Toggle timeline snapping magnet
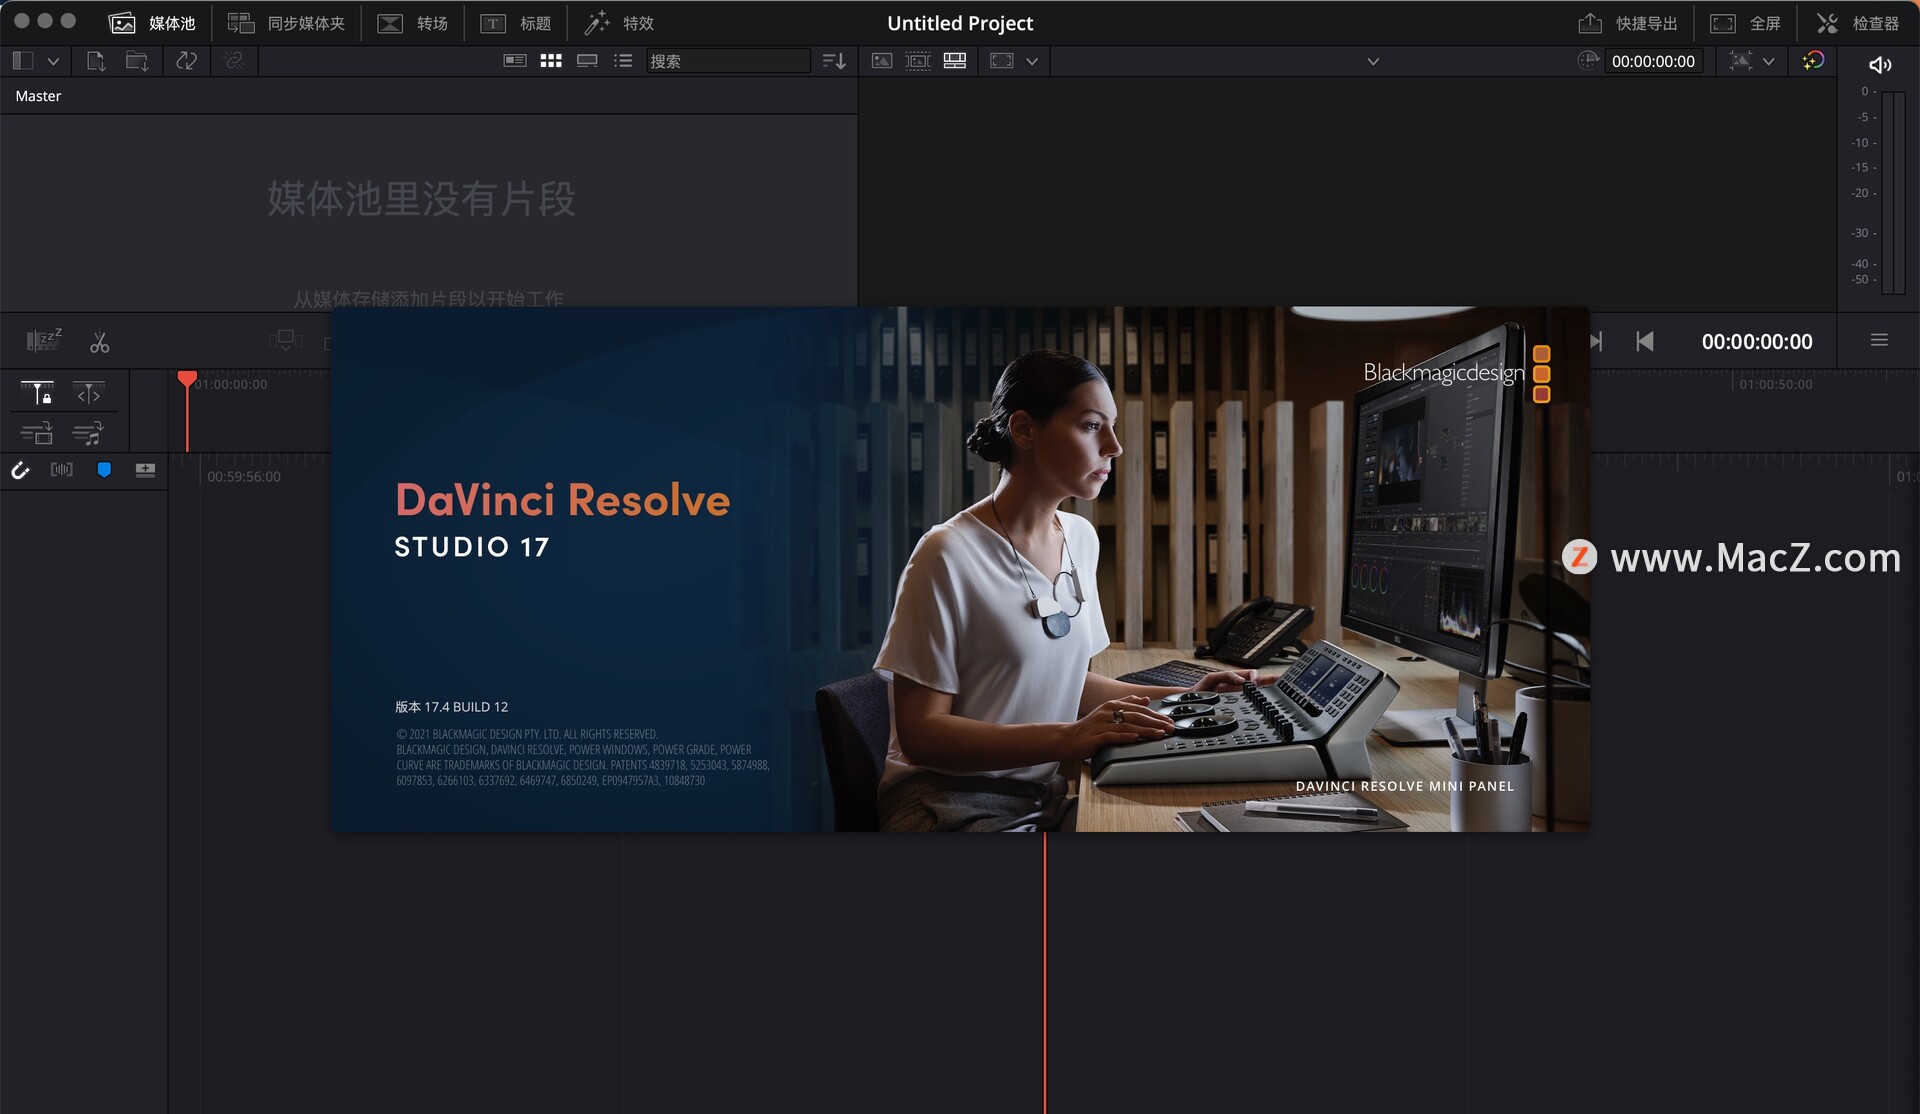 [x=20, y=470]
